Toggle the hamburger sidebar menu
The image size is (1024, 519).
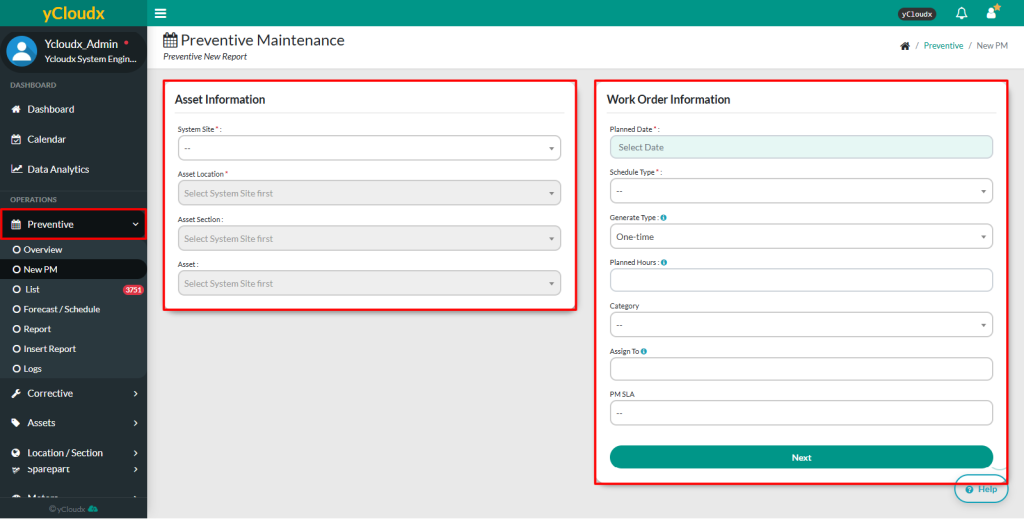160,13
